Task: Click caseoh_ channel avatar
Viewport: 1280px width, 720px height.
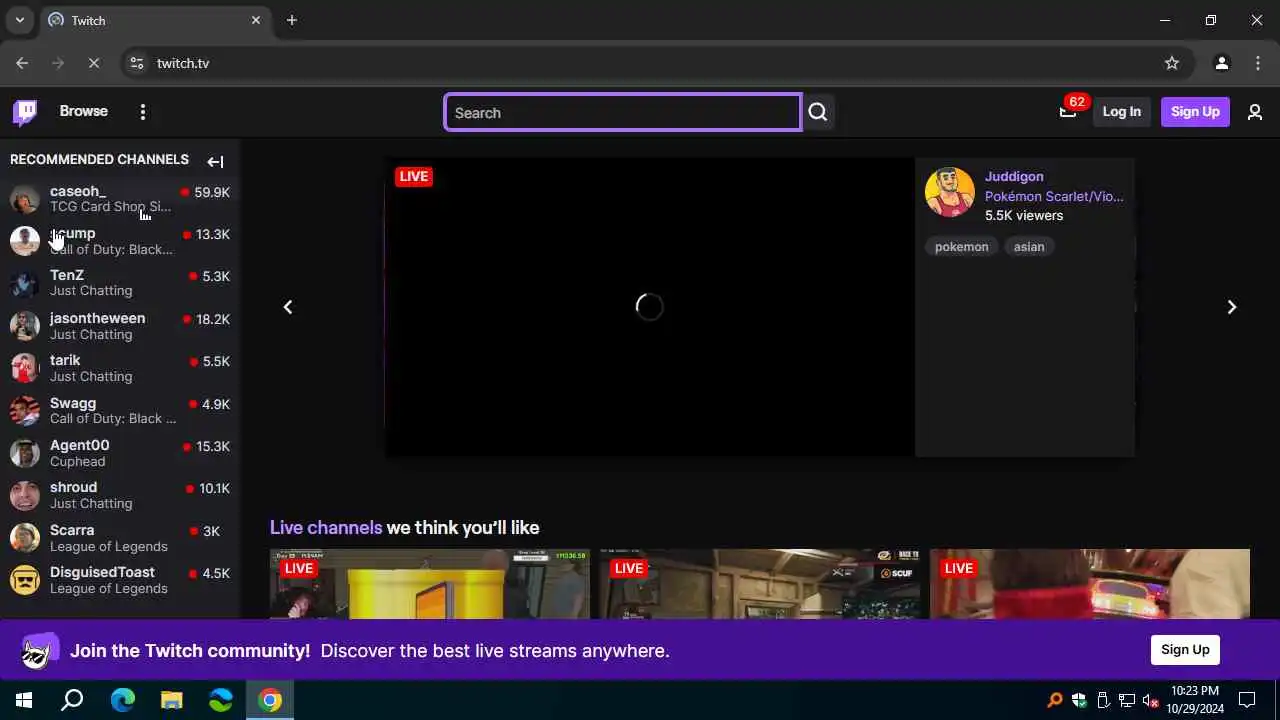Action: tap(25, 198)
